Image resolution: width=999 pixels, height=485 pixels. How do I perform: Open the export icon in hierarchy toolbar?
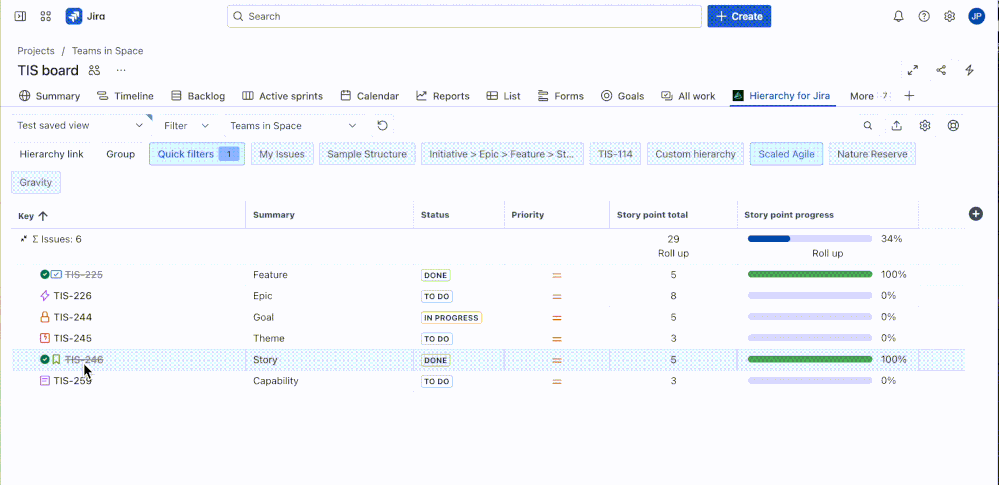point(896,126)
